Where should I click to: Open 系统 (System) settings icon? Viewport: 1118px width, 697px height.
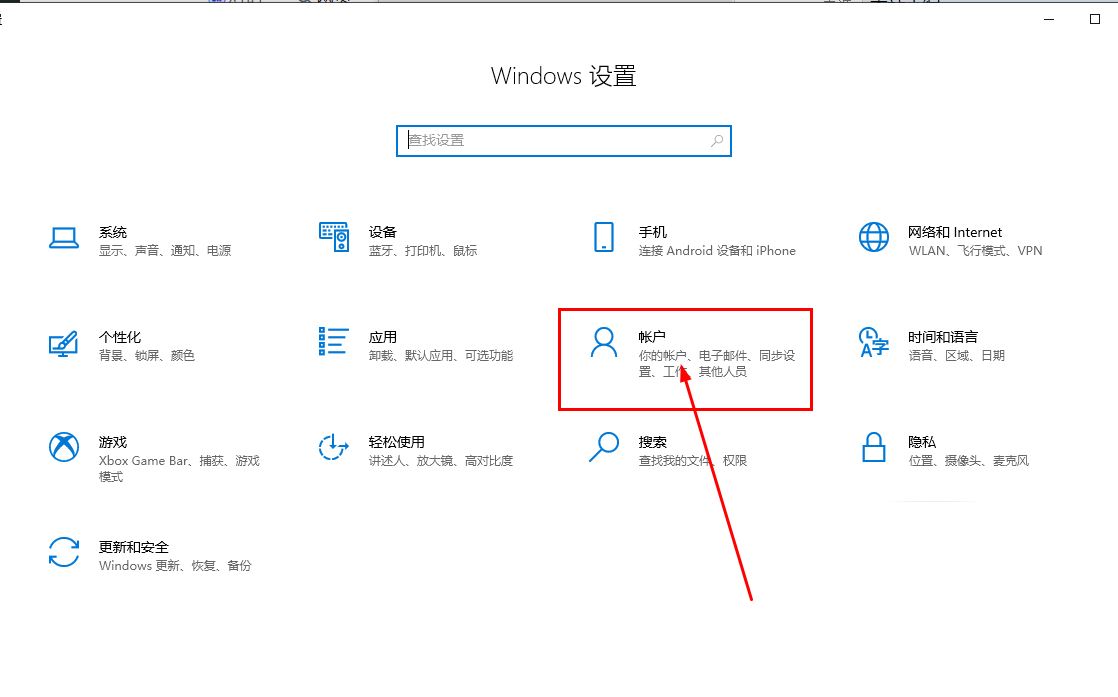[64, 239]
